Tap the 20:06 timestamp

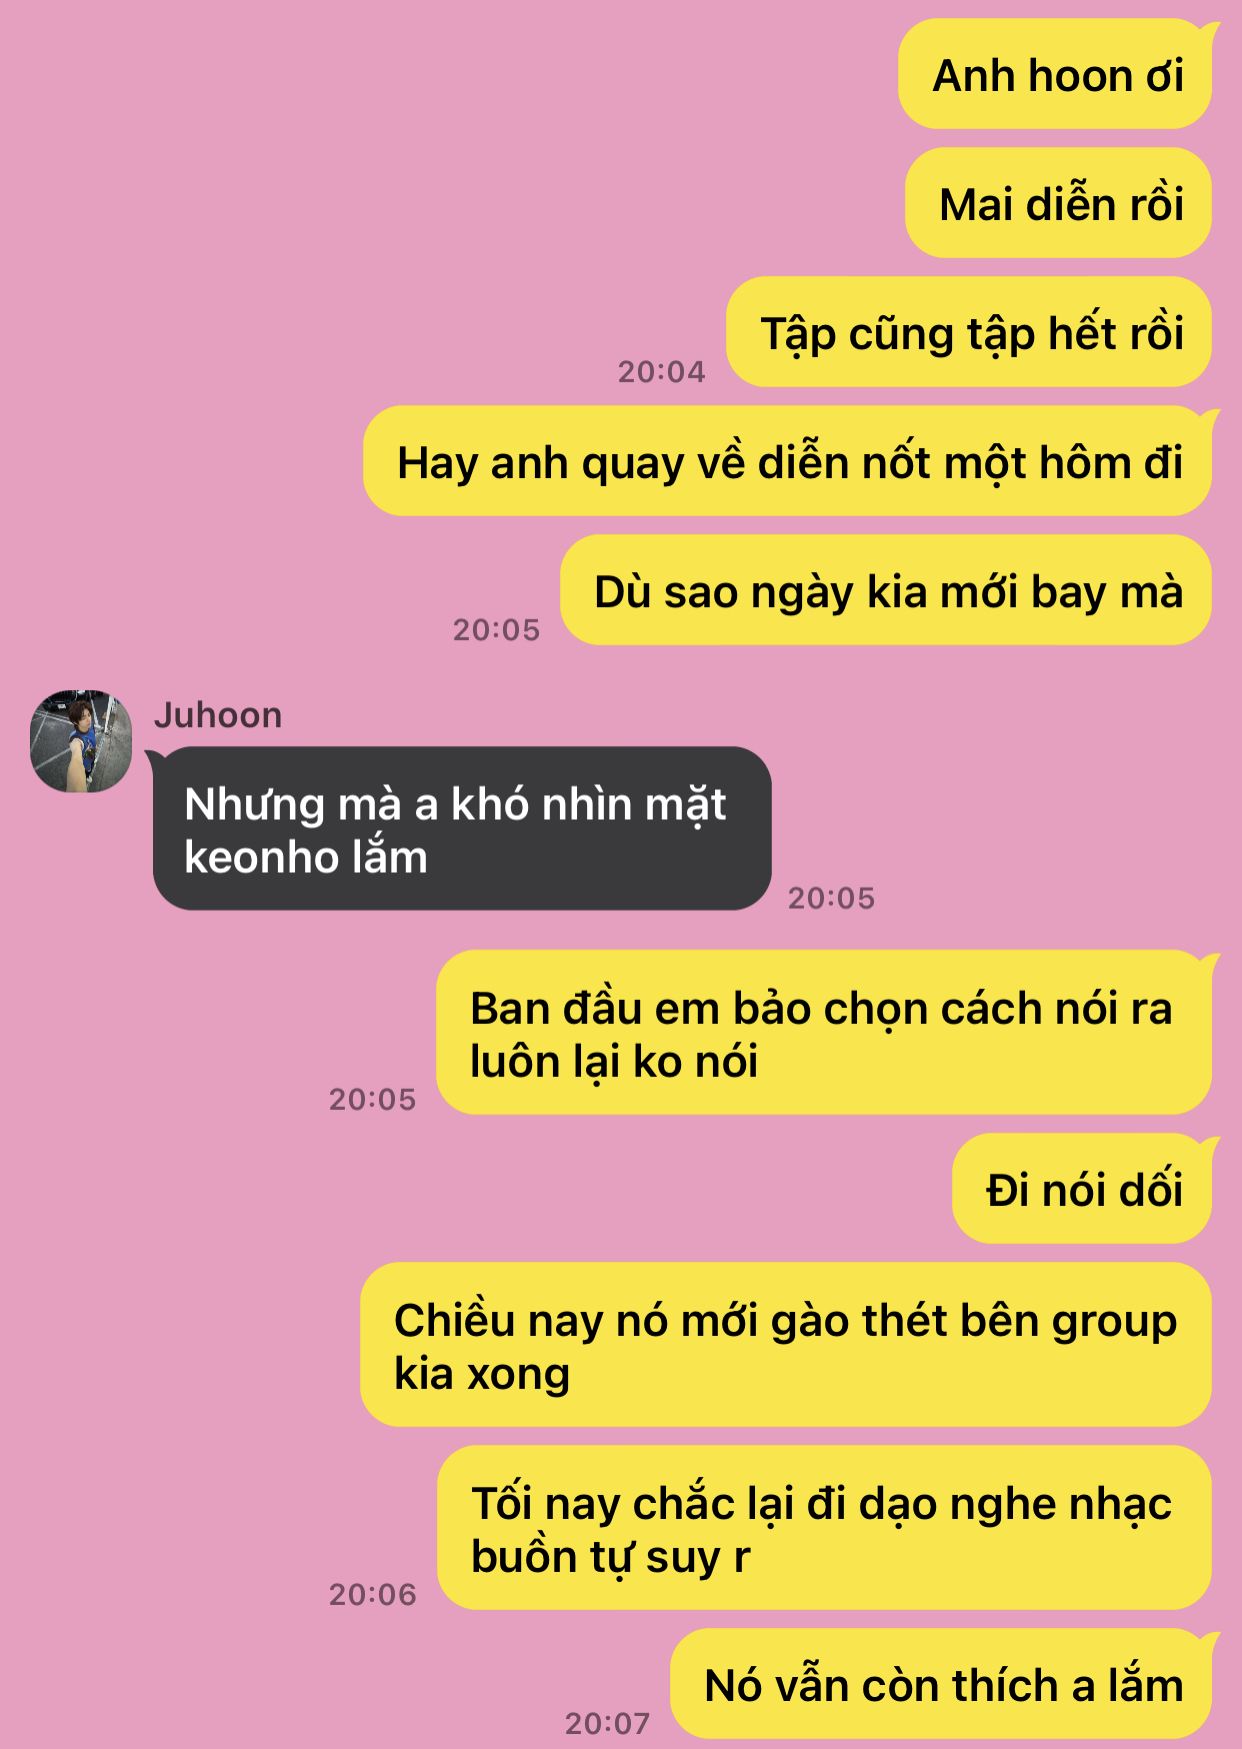(373, 1594)
